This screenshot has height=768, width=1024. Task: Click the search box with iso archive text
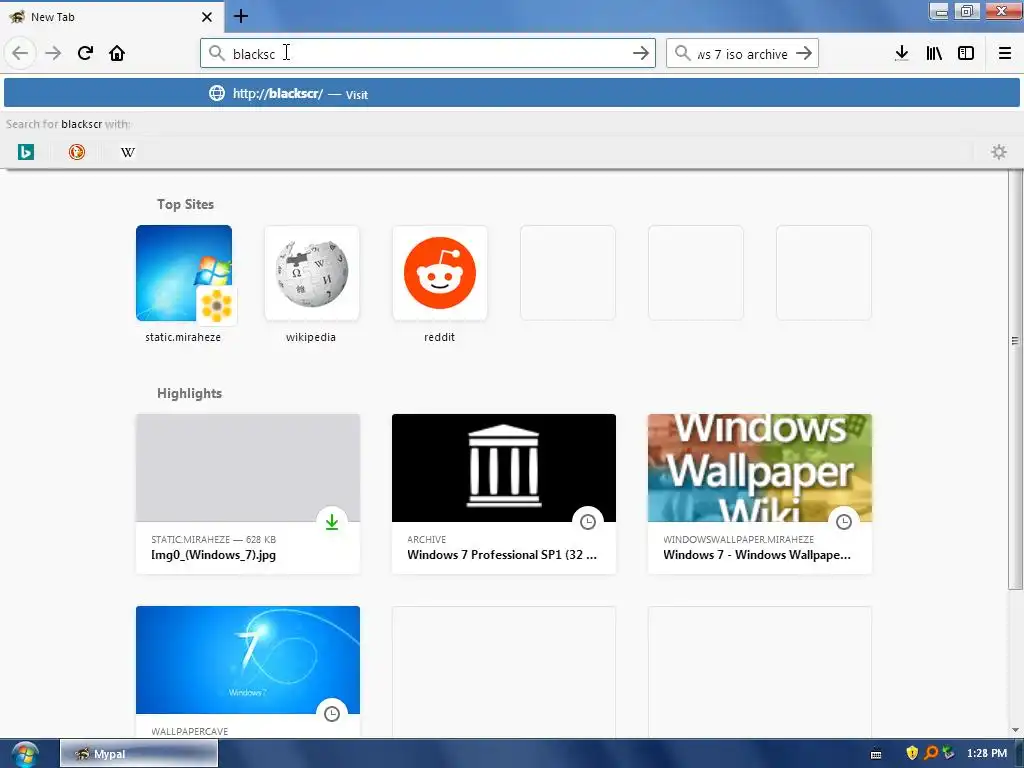pos(742,54)
